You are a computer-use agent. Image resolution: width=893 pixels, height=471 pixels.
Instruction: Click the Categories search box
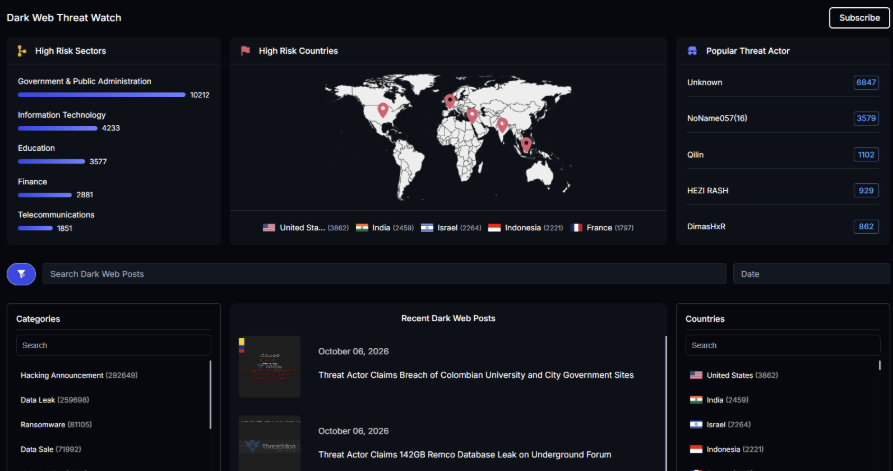(113, 345)
